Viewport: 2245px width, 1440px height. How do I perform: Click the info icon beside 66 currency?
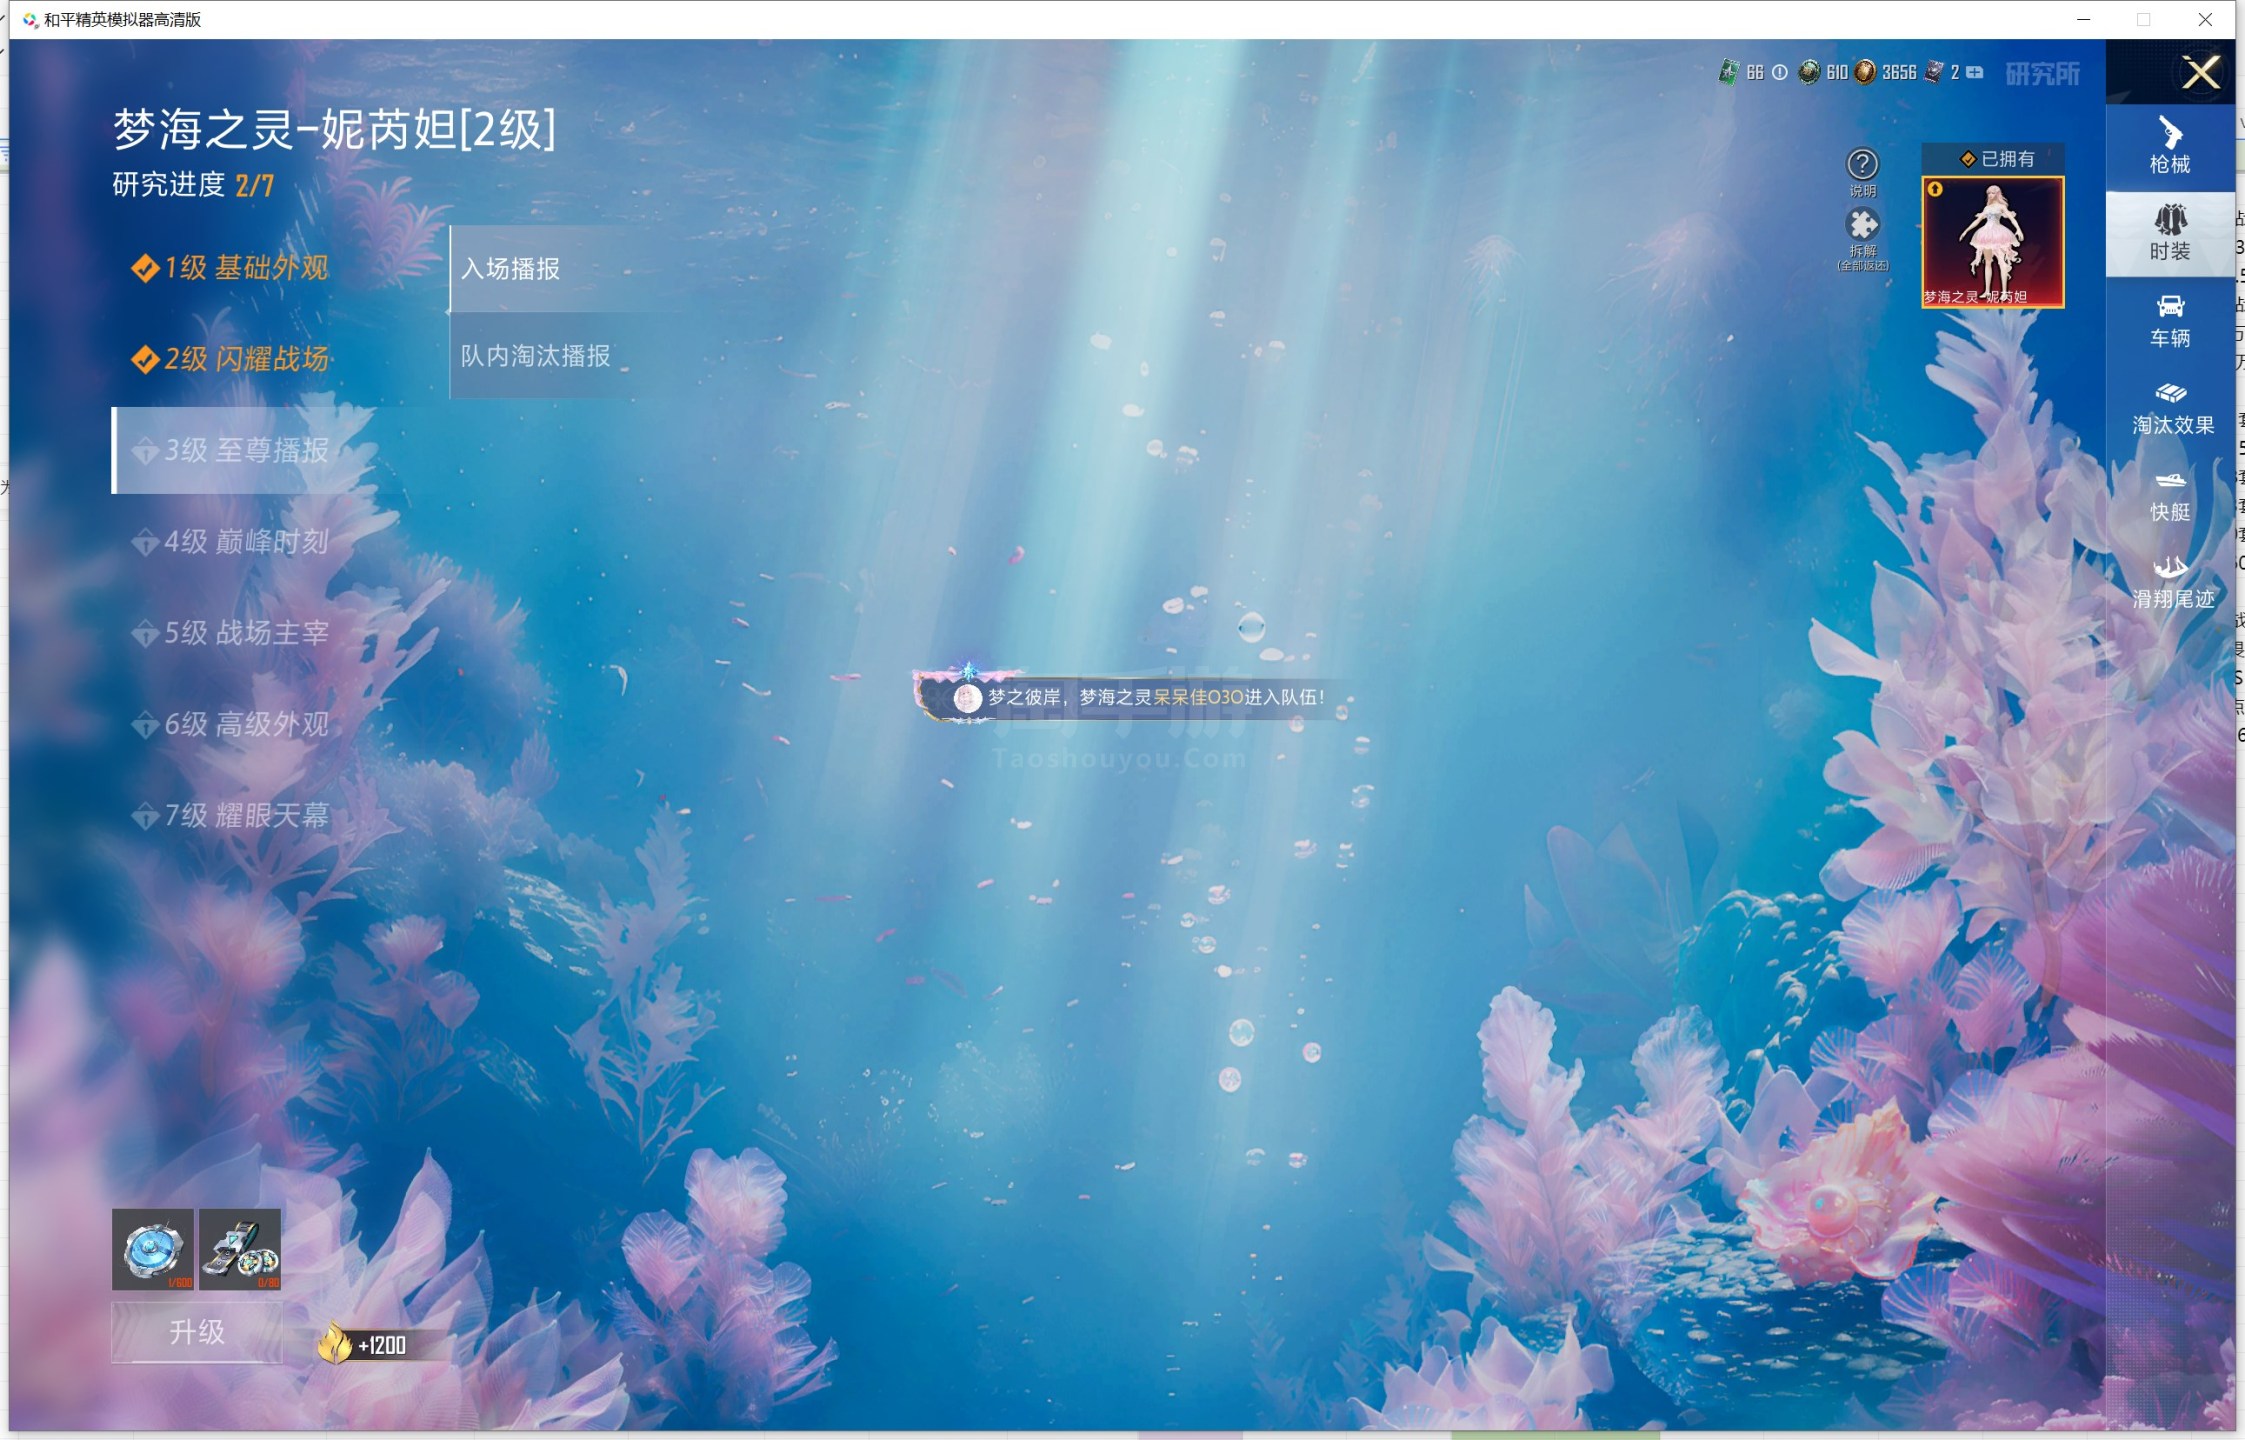tap(1780, 72)
